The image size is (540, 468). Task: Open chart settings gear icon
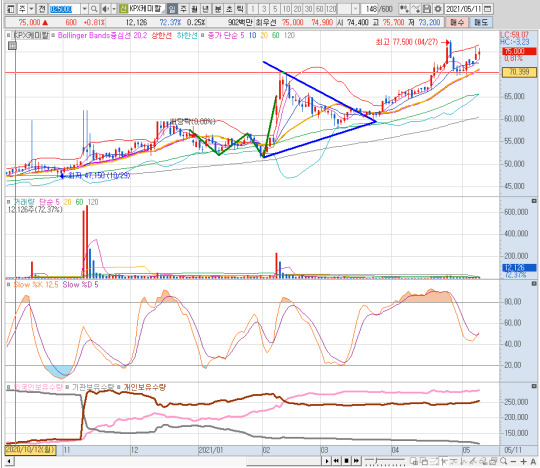pyautogui.click(x=438, y=9)
